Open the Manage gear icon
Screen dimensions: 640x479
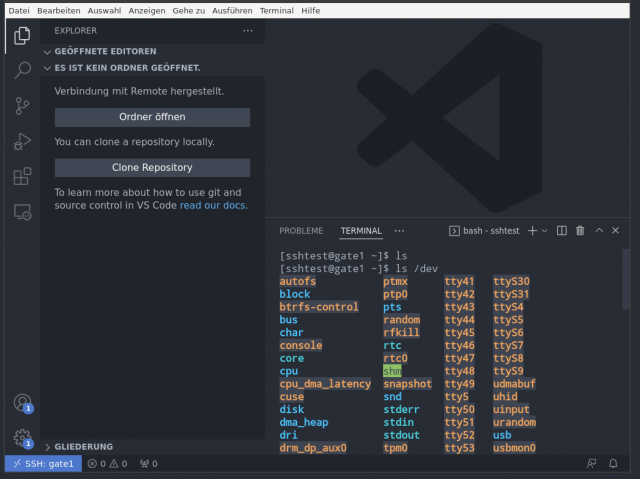point(23,438)
